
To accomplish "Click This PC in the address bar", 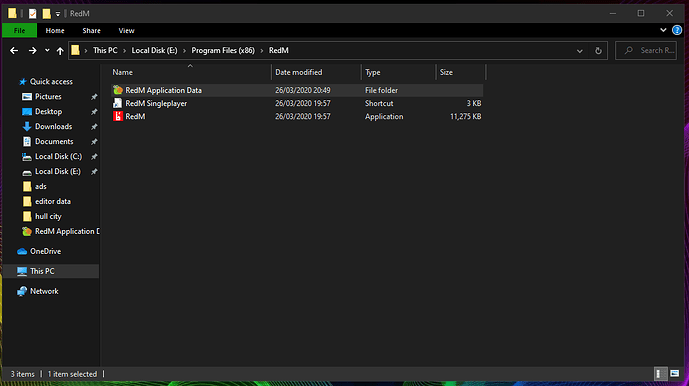I will (x=105, y=51).
